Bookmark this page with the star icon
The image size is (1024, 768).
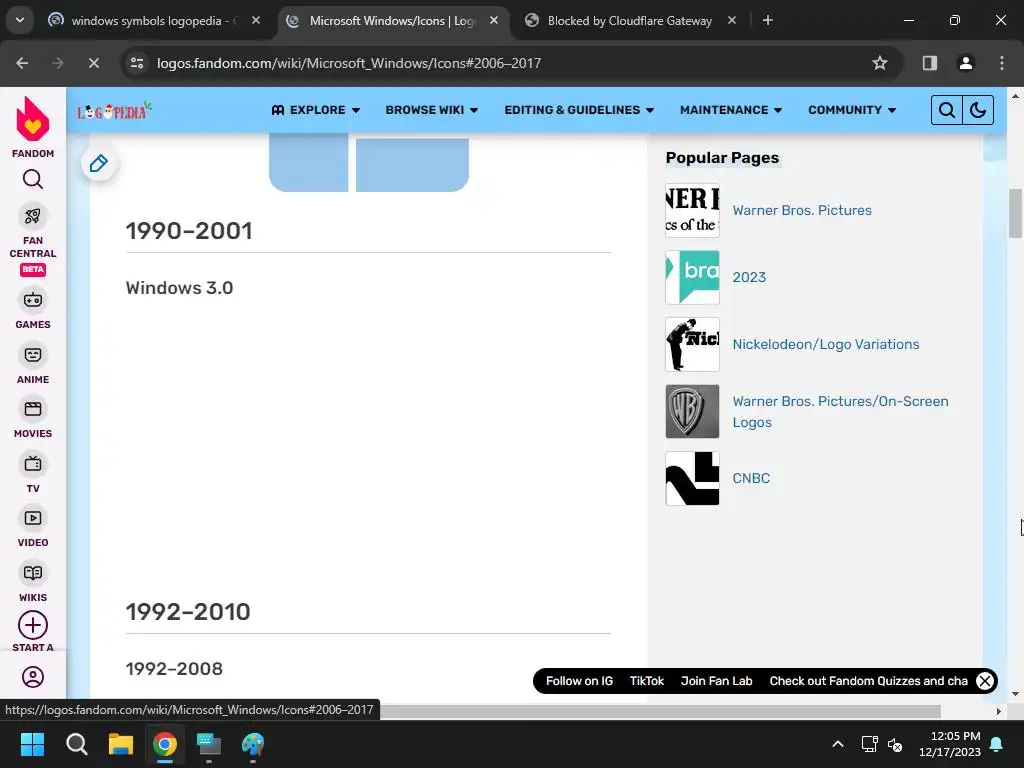point(880,63)
